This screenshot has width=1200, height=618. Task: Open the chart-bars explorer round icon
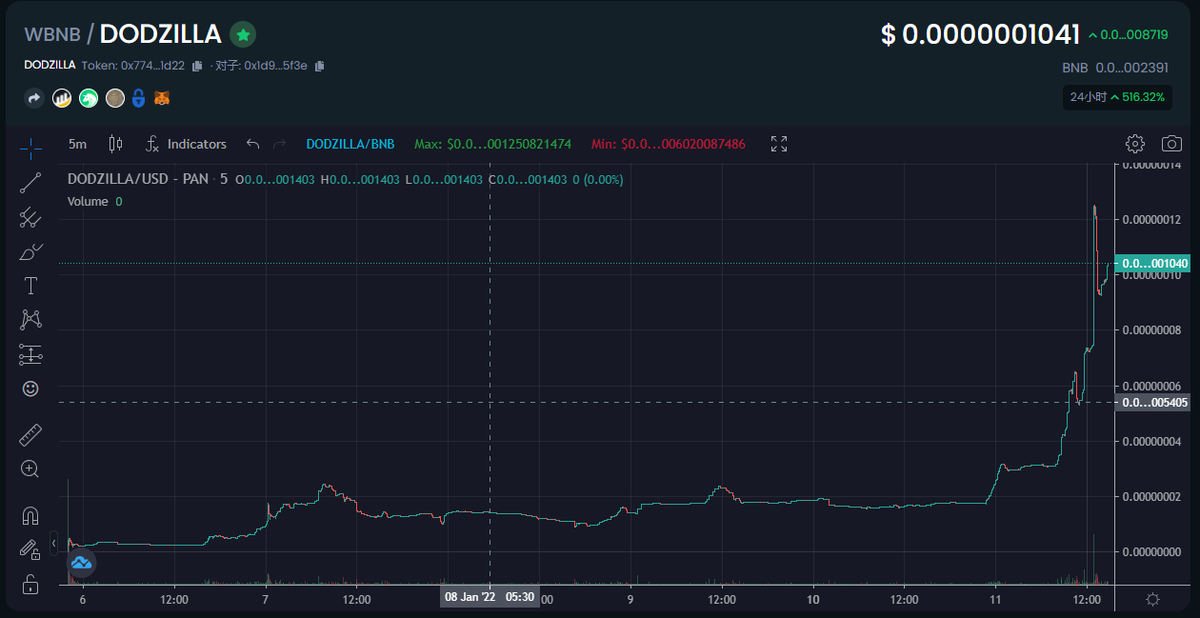61,98
